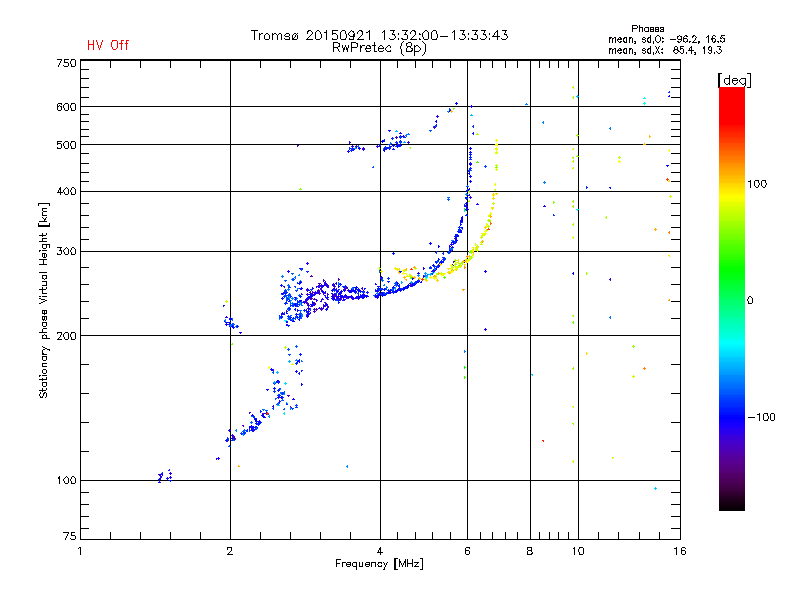Screen dimensions: 800x600
Task: Click the 'Frequency [MHz]' axis title
Action: point(379,564)
